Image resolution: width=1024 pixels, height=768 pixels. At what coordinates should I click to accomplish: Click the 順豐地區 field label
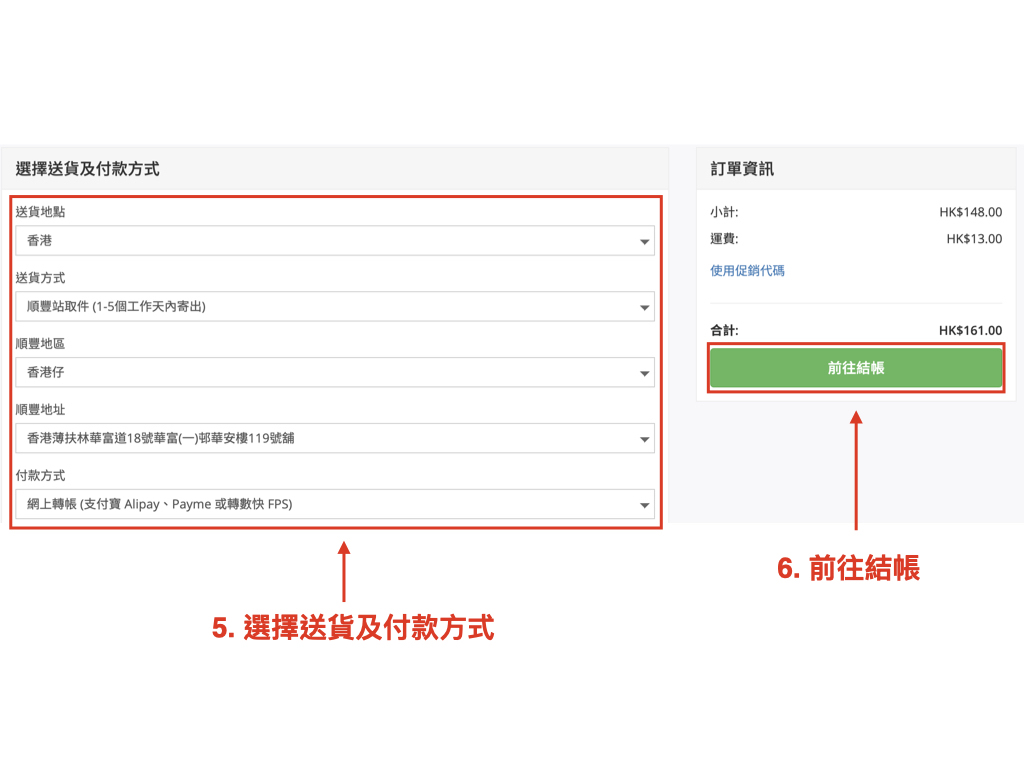(41, 344)
